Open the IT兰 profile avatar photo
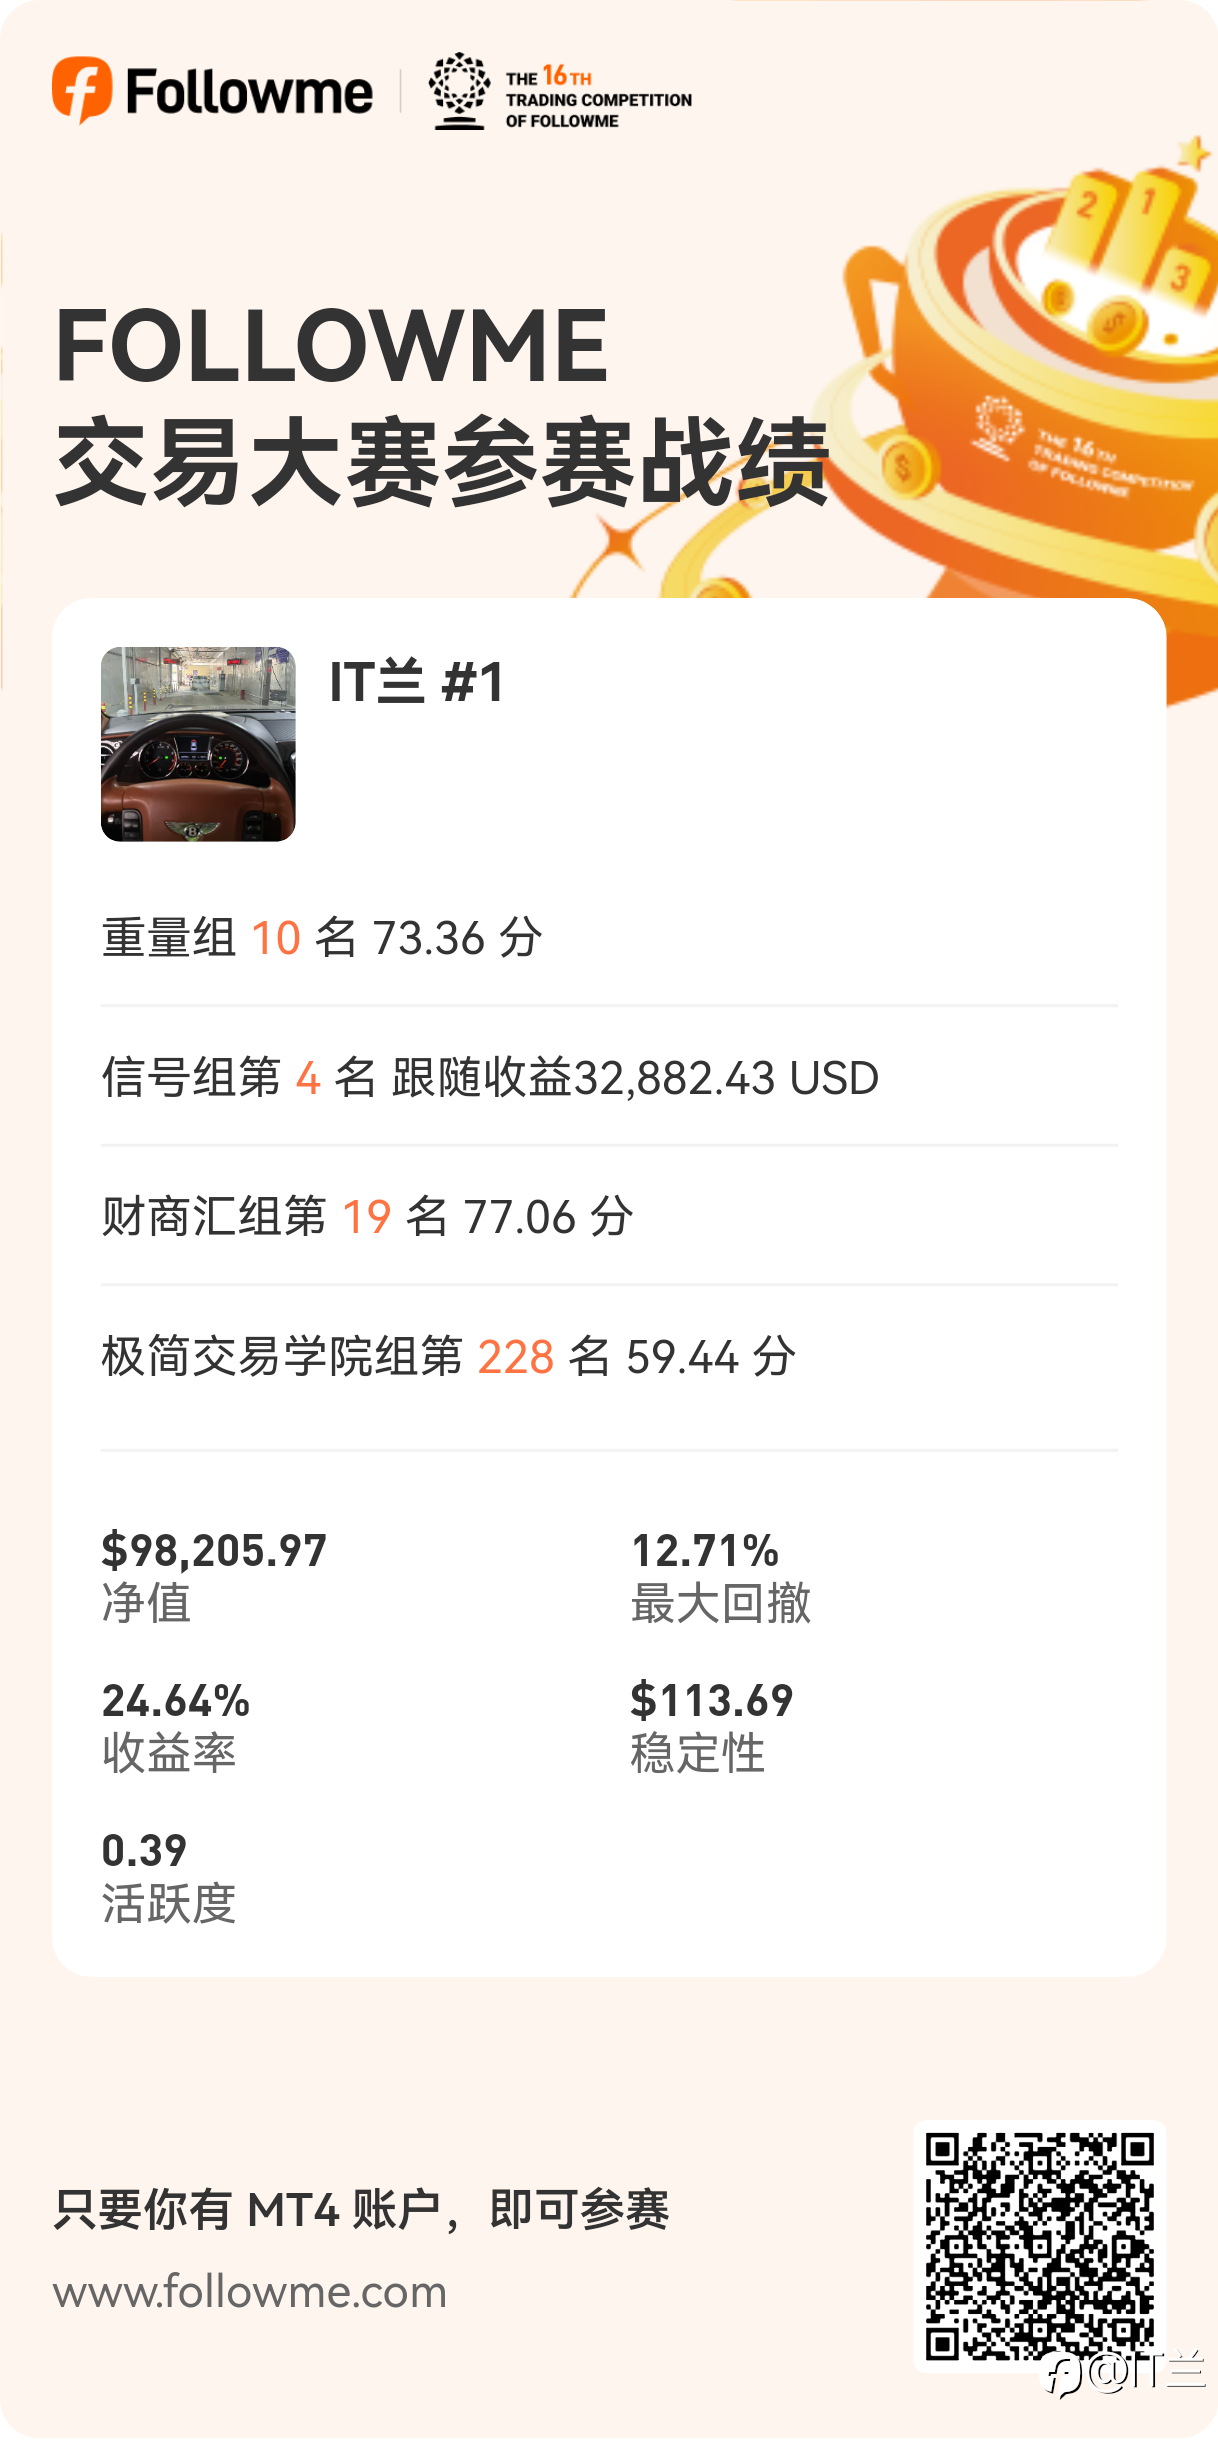 (198, 744)
